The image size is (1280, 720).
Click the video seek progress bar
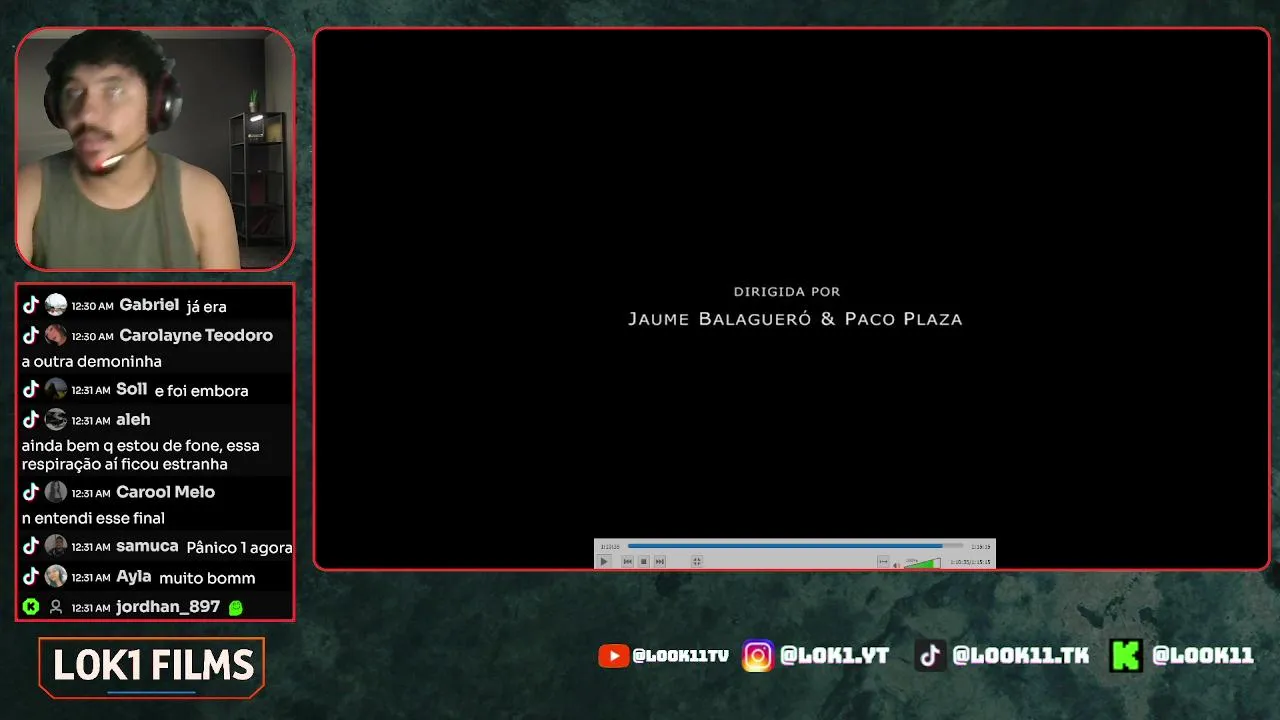795,546
